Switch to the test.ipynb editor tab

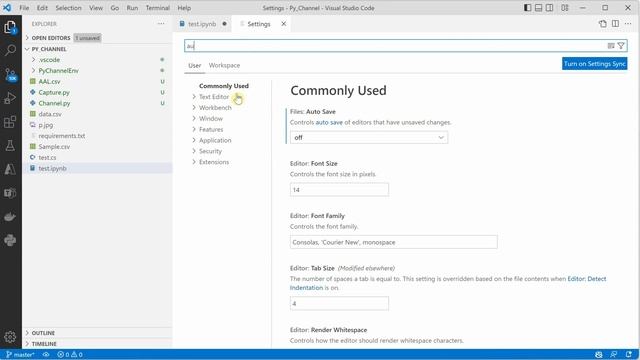[x=203, y=24]
